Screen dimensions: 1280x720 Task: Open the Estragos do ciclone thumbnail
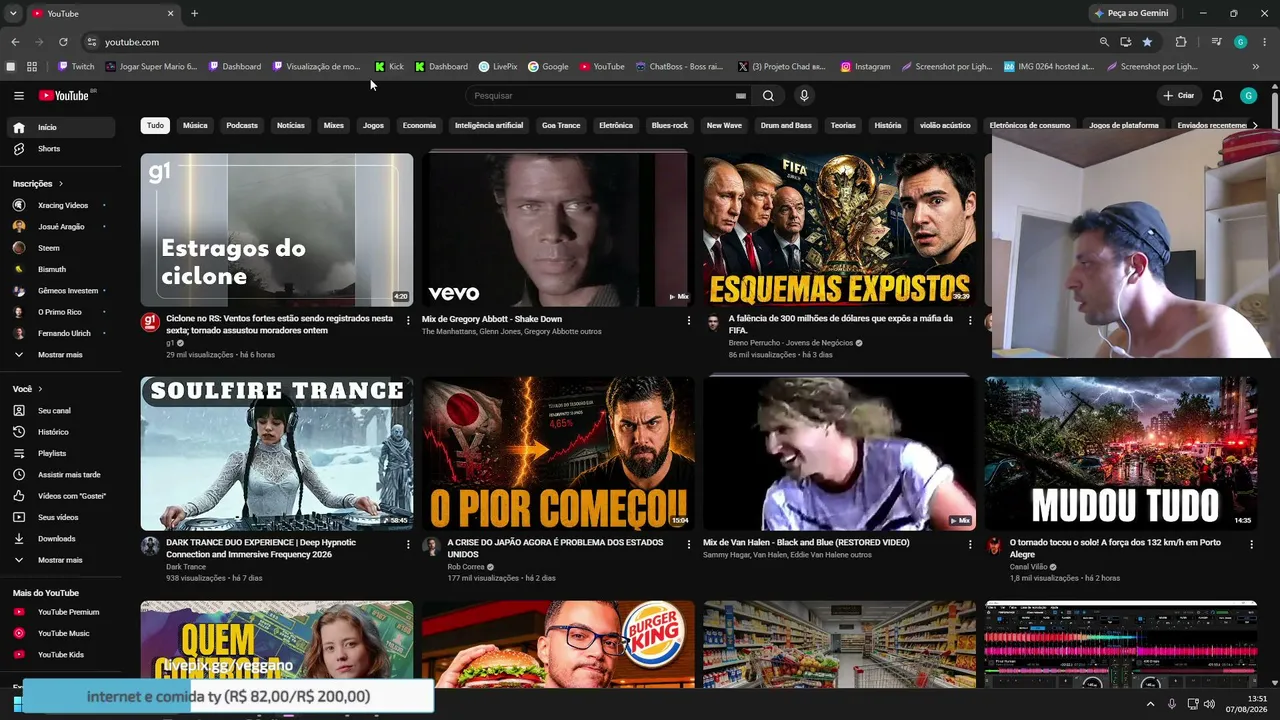(x=277, y=230)
